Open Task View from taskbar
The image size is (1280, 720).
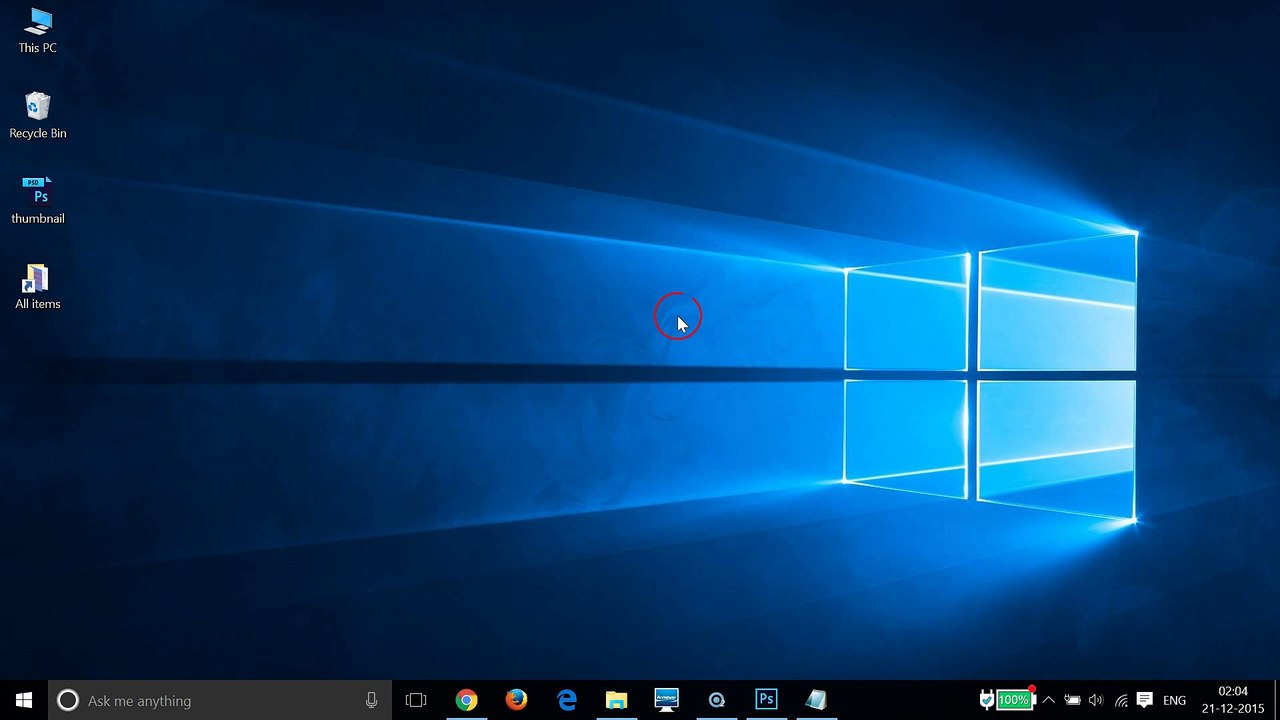click(416, 700)
